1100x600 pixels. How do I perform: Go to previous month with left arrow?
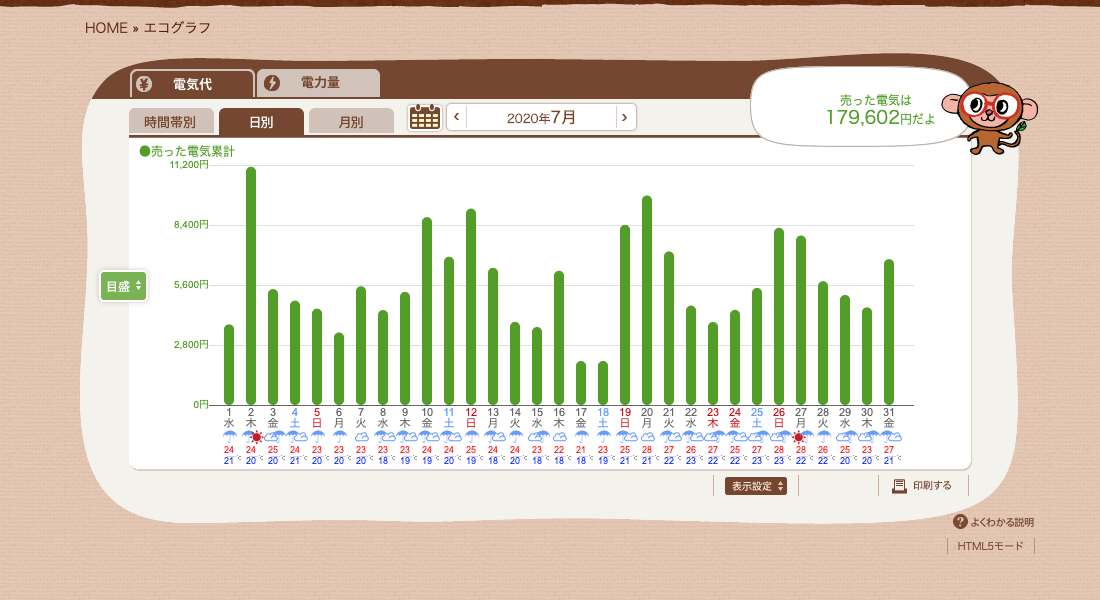tap(457, 117)
